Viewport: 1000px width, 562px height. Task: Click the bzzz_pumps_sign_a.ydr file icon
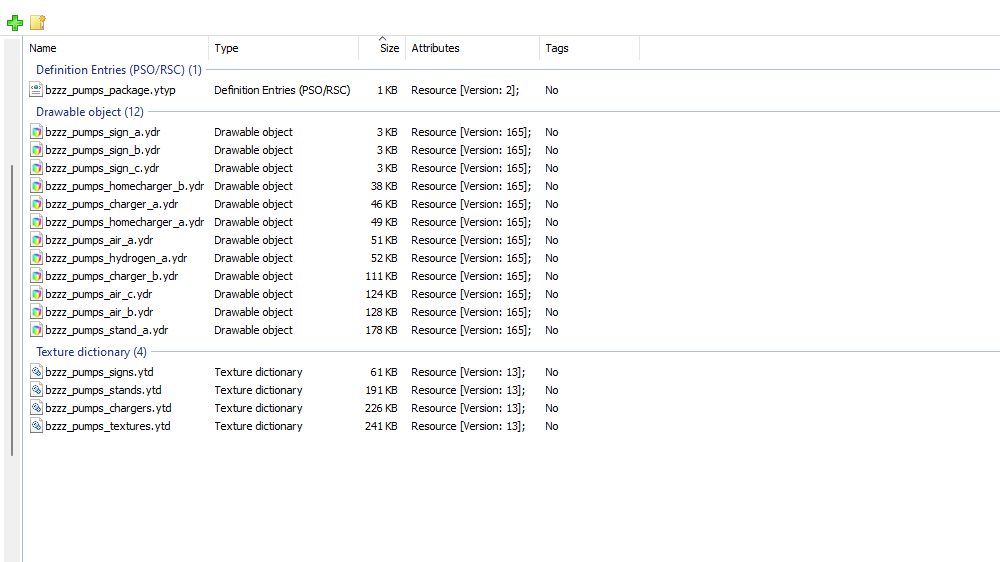pyautogui.click(x=36, y=132)
